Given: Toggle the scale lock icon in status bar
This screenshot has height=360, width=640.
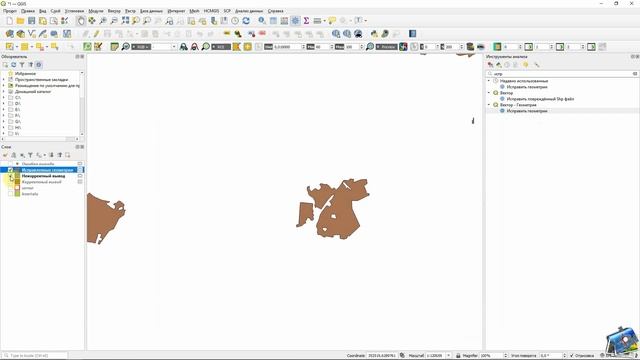Looking at the screenshot, I should tap(458, 356).
